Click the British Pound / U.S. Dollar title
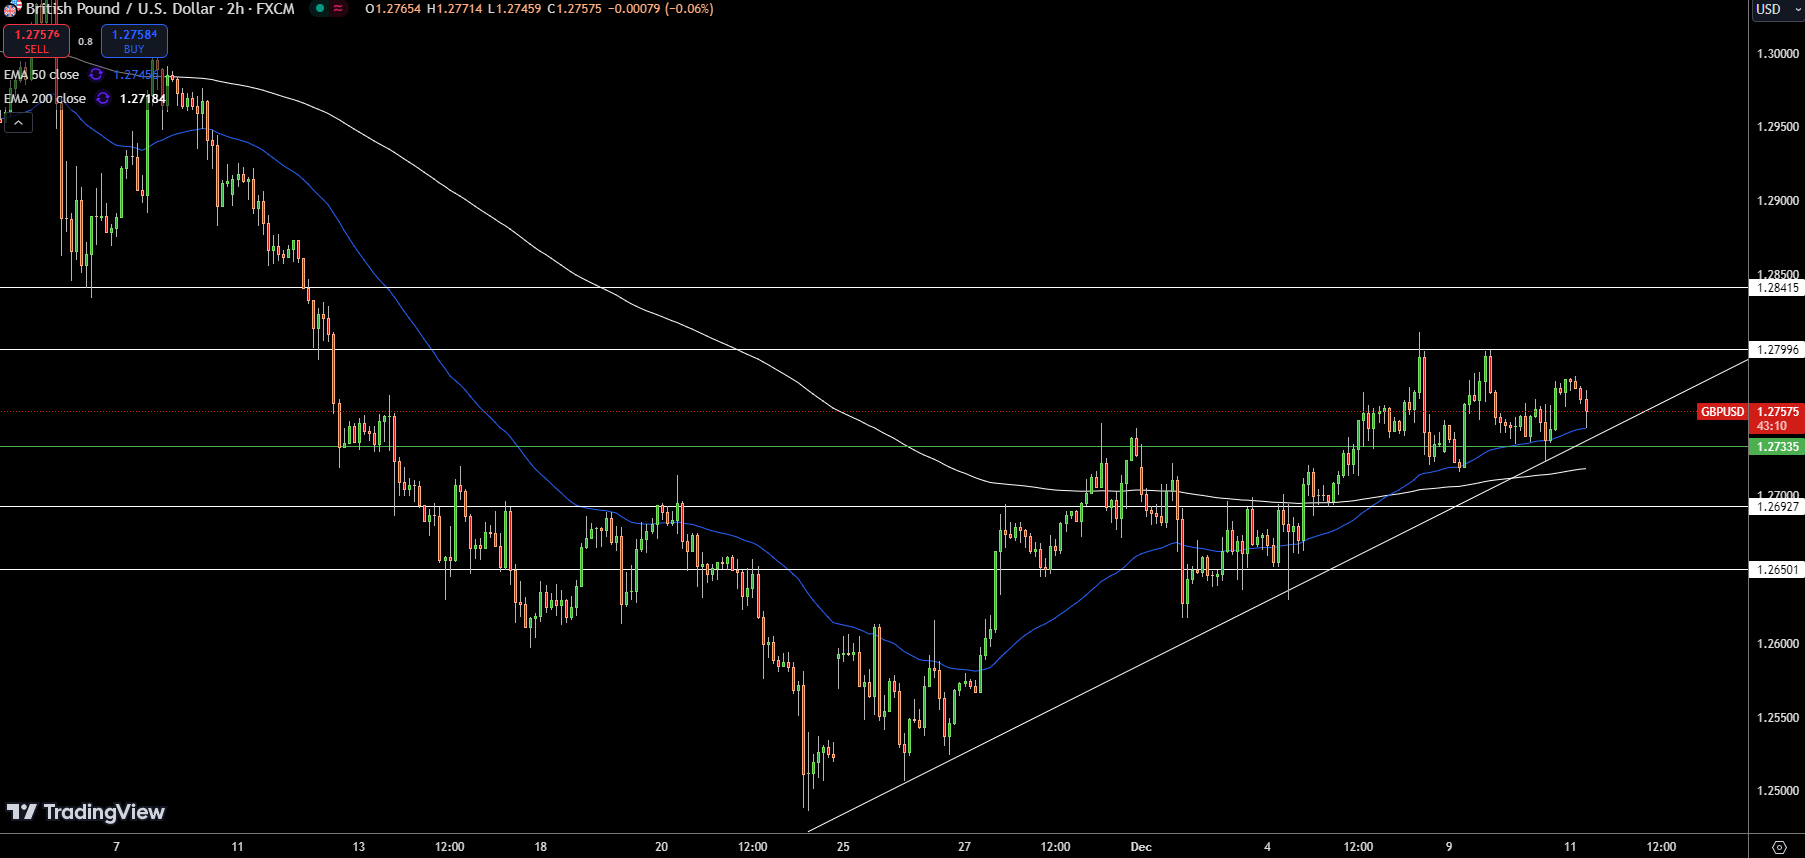The width and height of the screenshot is (1805, 858). click(x=120, y=9)
